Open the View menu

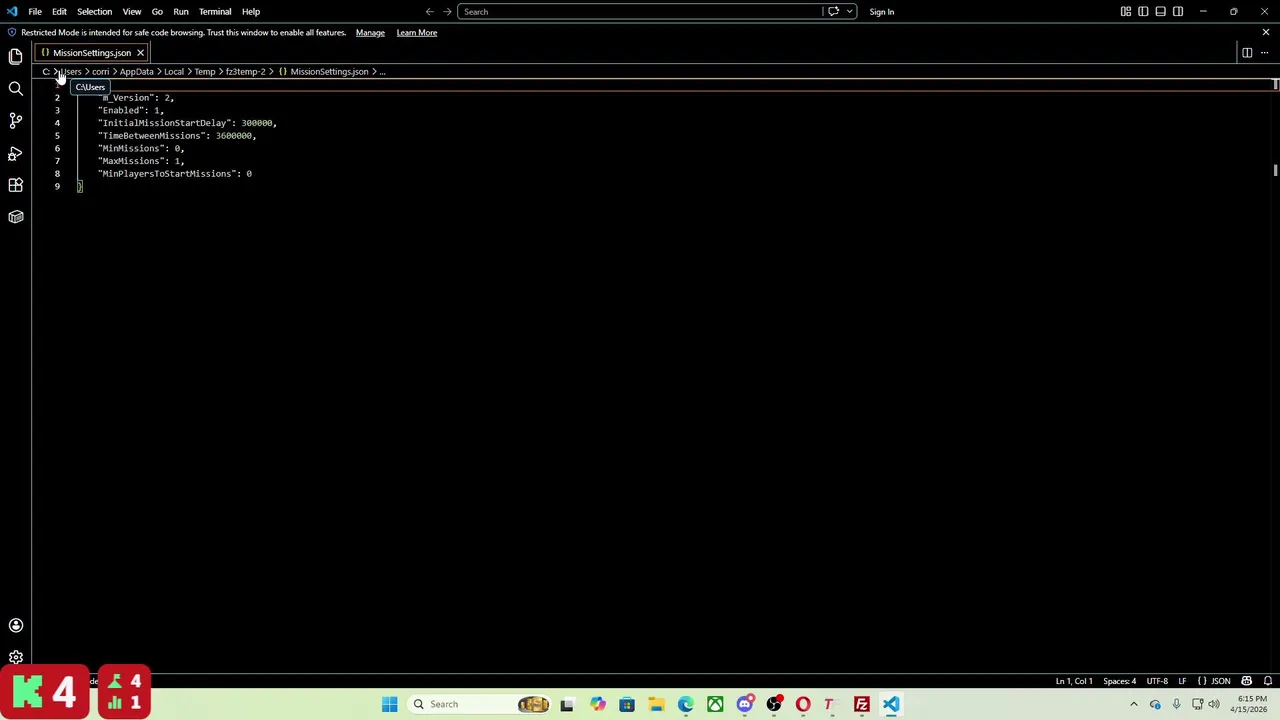pyautogui.click(x=132, y=11)
